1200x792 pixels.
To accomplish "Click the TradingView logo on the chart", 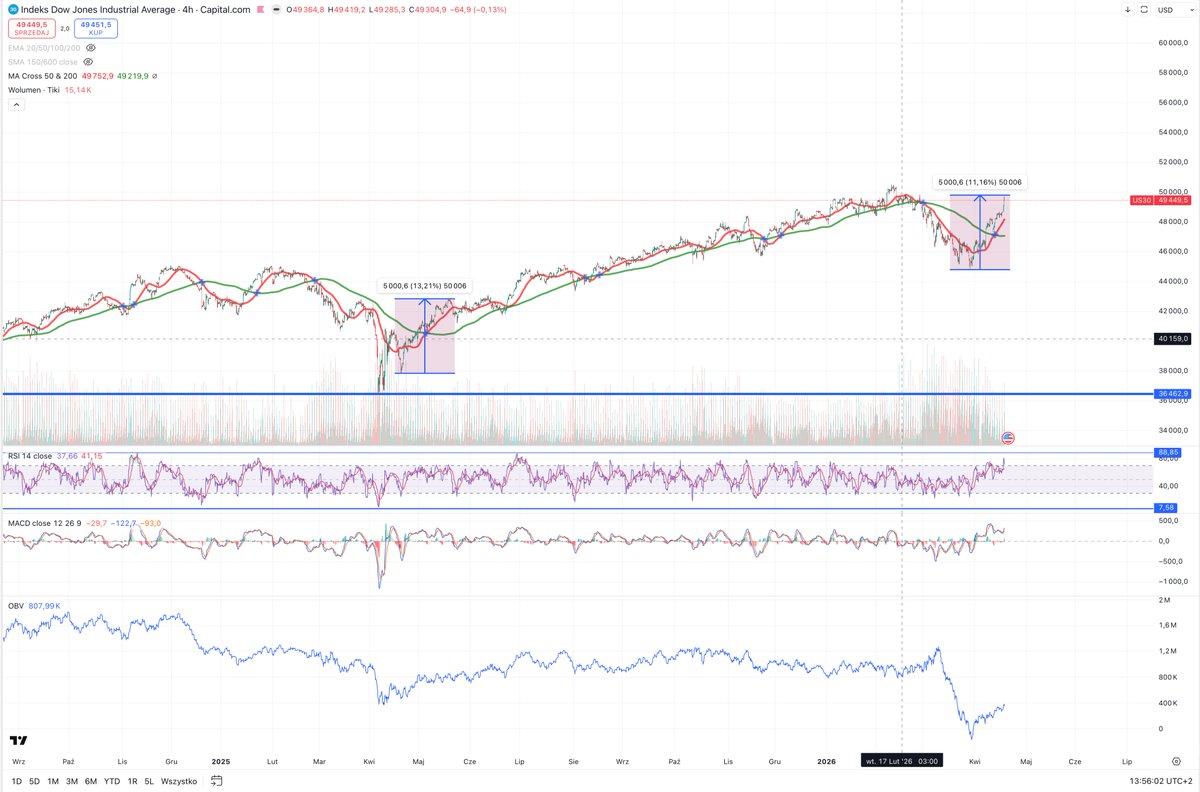I will [18, 741].
